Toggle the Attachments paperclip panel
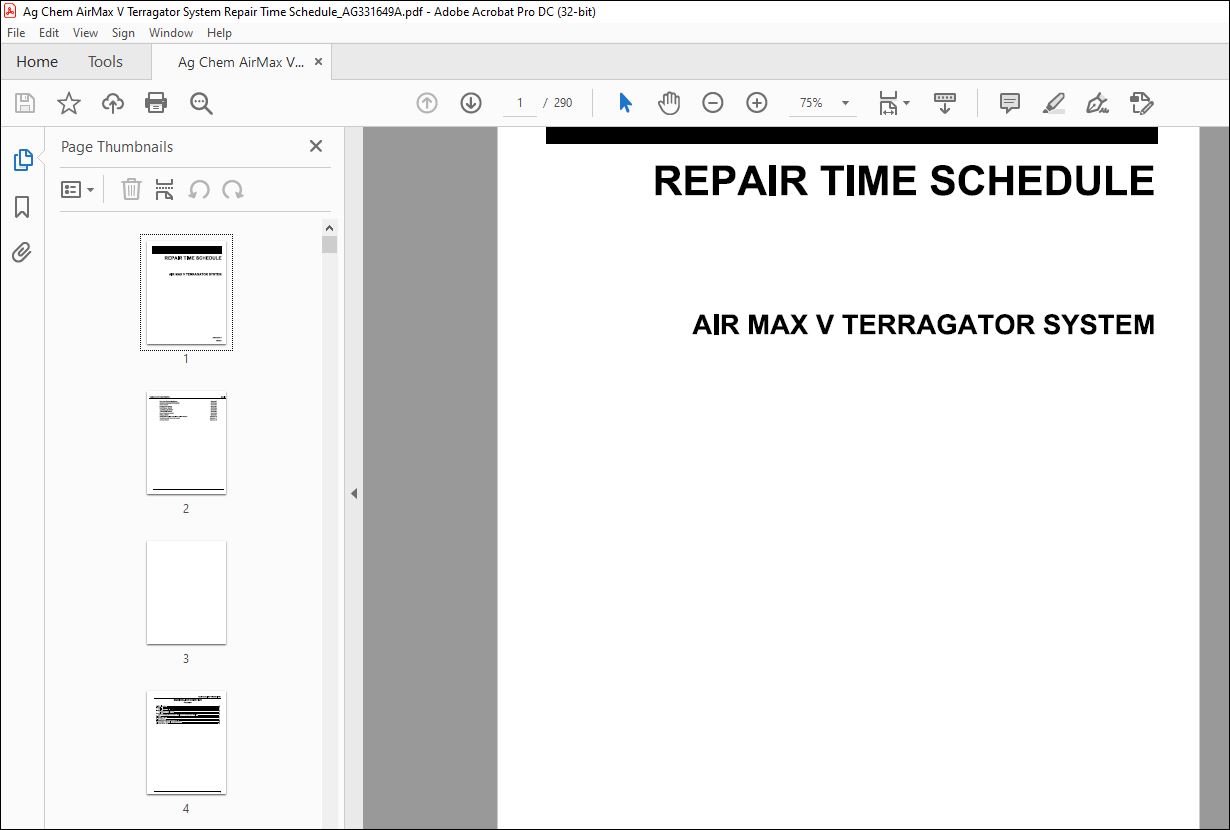1230x830 pixels. click(x=22, y=253)
